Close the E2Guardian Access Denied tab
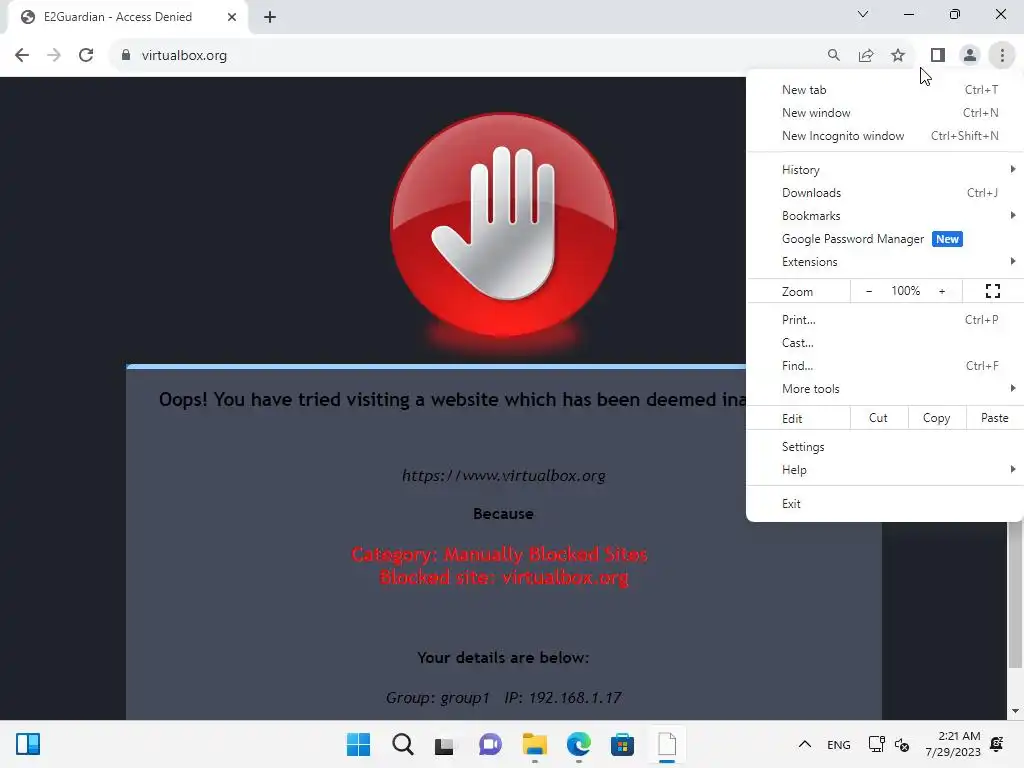 pos(232,17)
